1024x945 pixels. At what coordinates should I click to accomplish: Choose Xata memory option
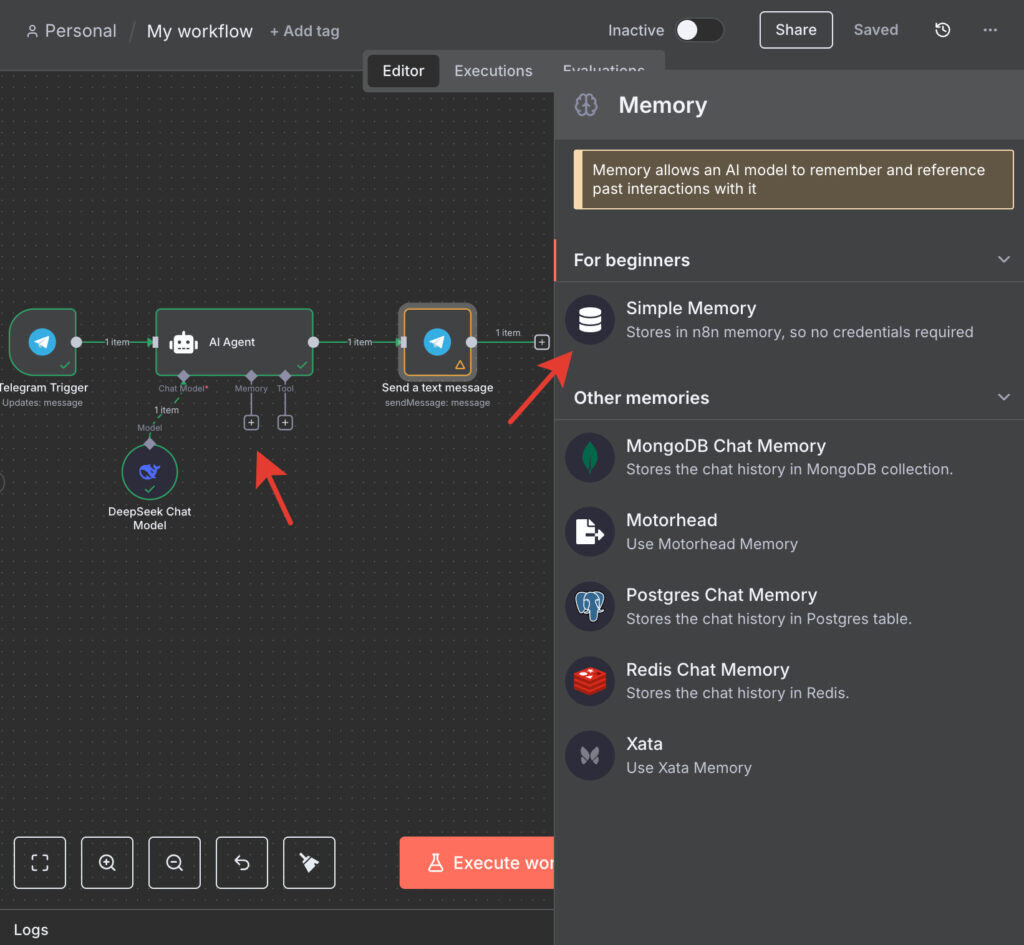[x=644, y=755]
